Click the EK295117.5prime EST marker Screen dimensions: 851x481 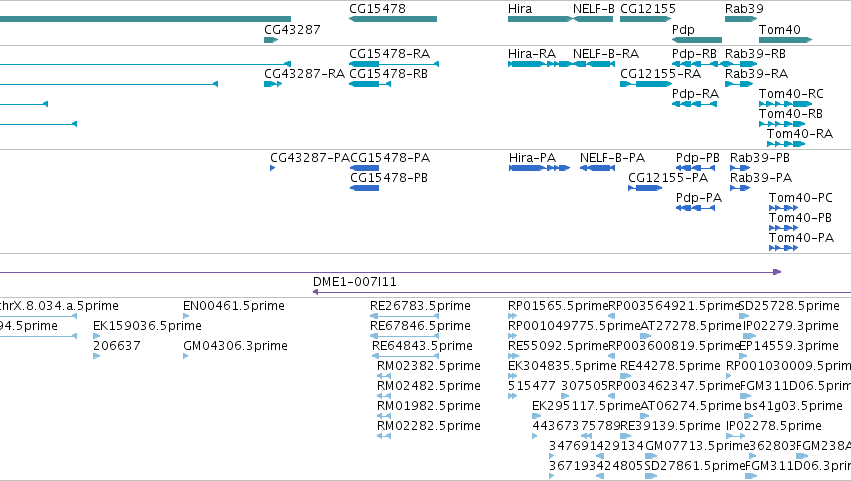535,416
